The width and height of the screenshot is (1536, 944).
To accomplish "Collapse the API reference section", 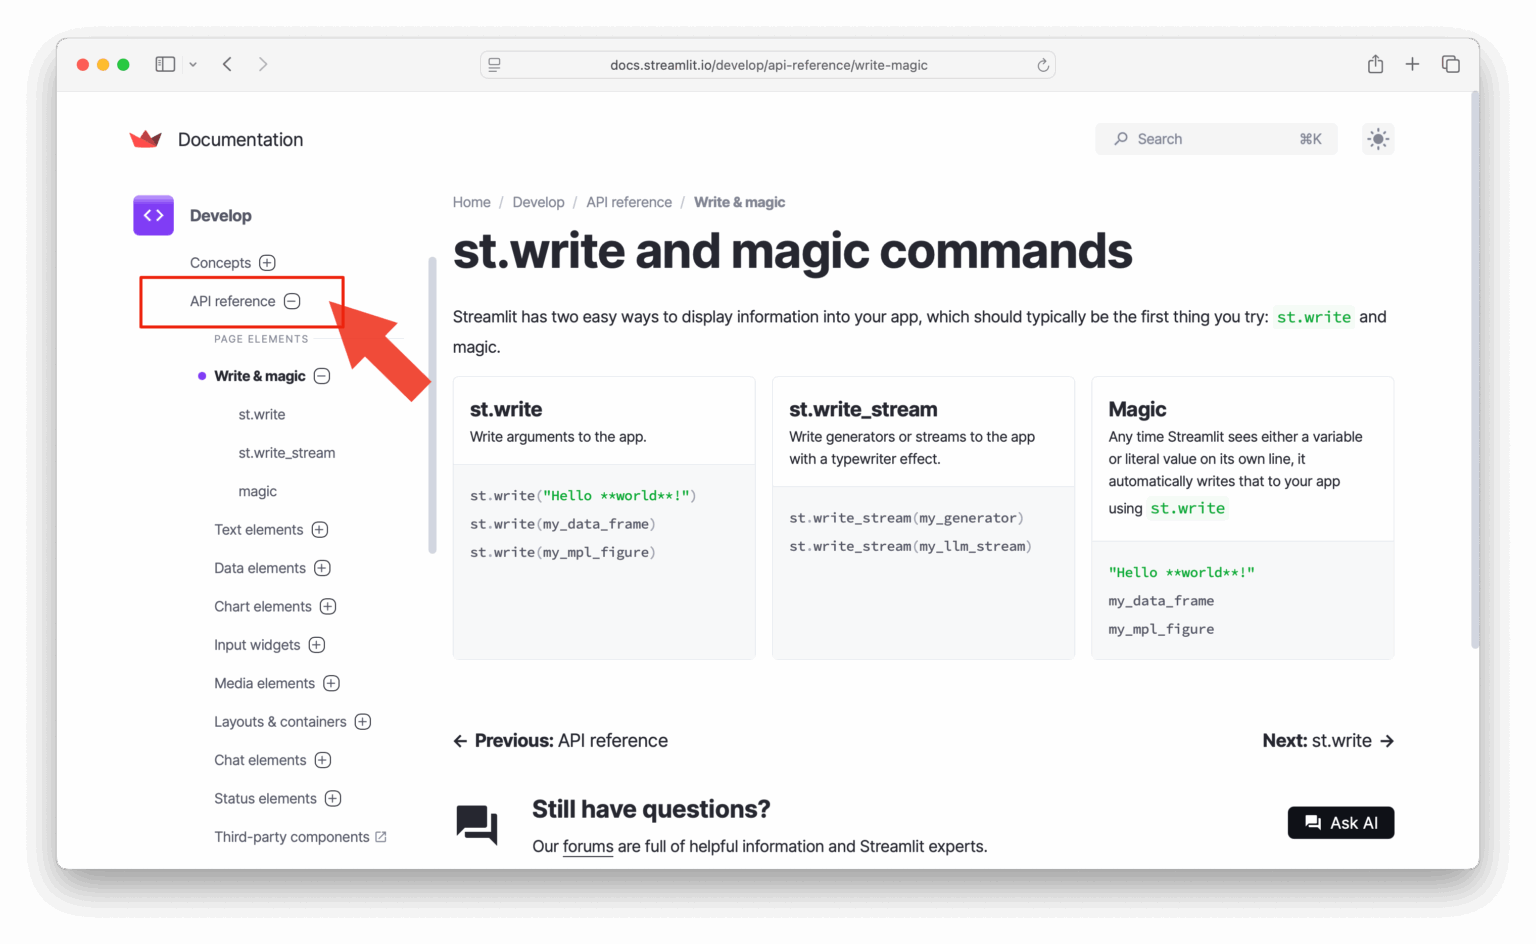I will point(292,301).
